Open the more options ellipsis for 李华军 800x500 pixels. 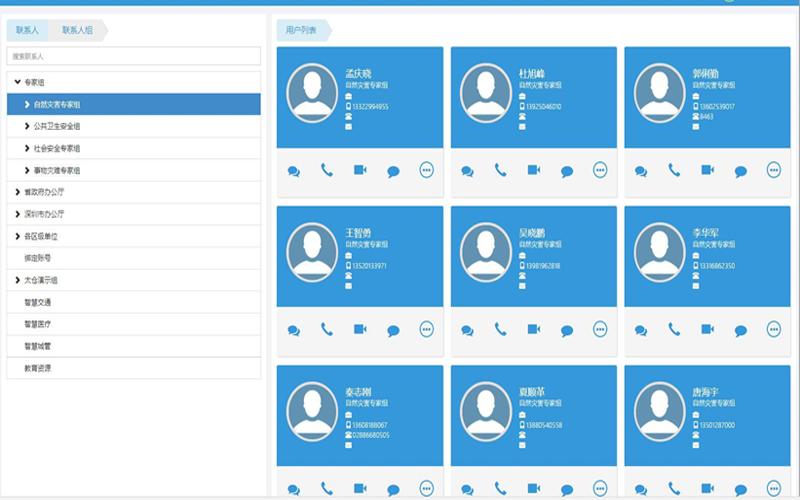tap(773, 329)
